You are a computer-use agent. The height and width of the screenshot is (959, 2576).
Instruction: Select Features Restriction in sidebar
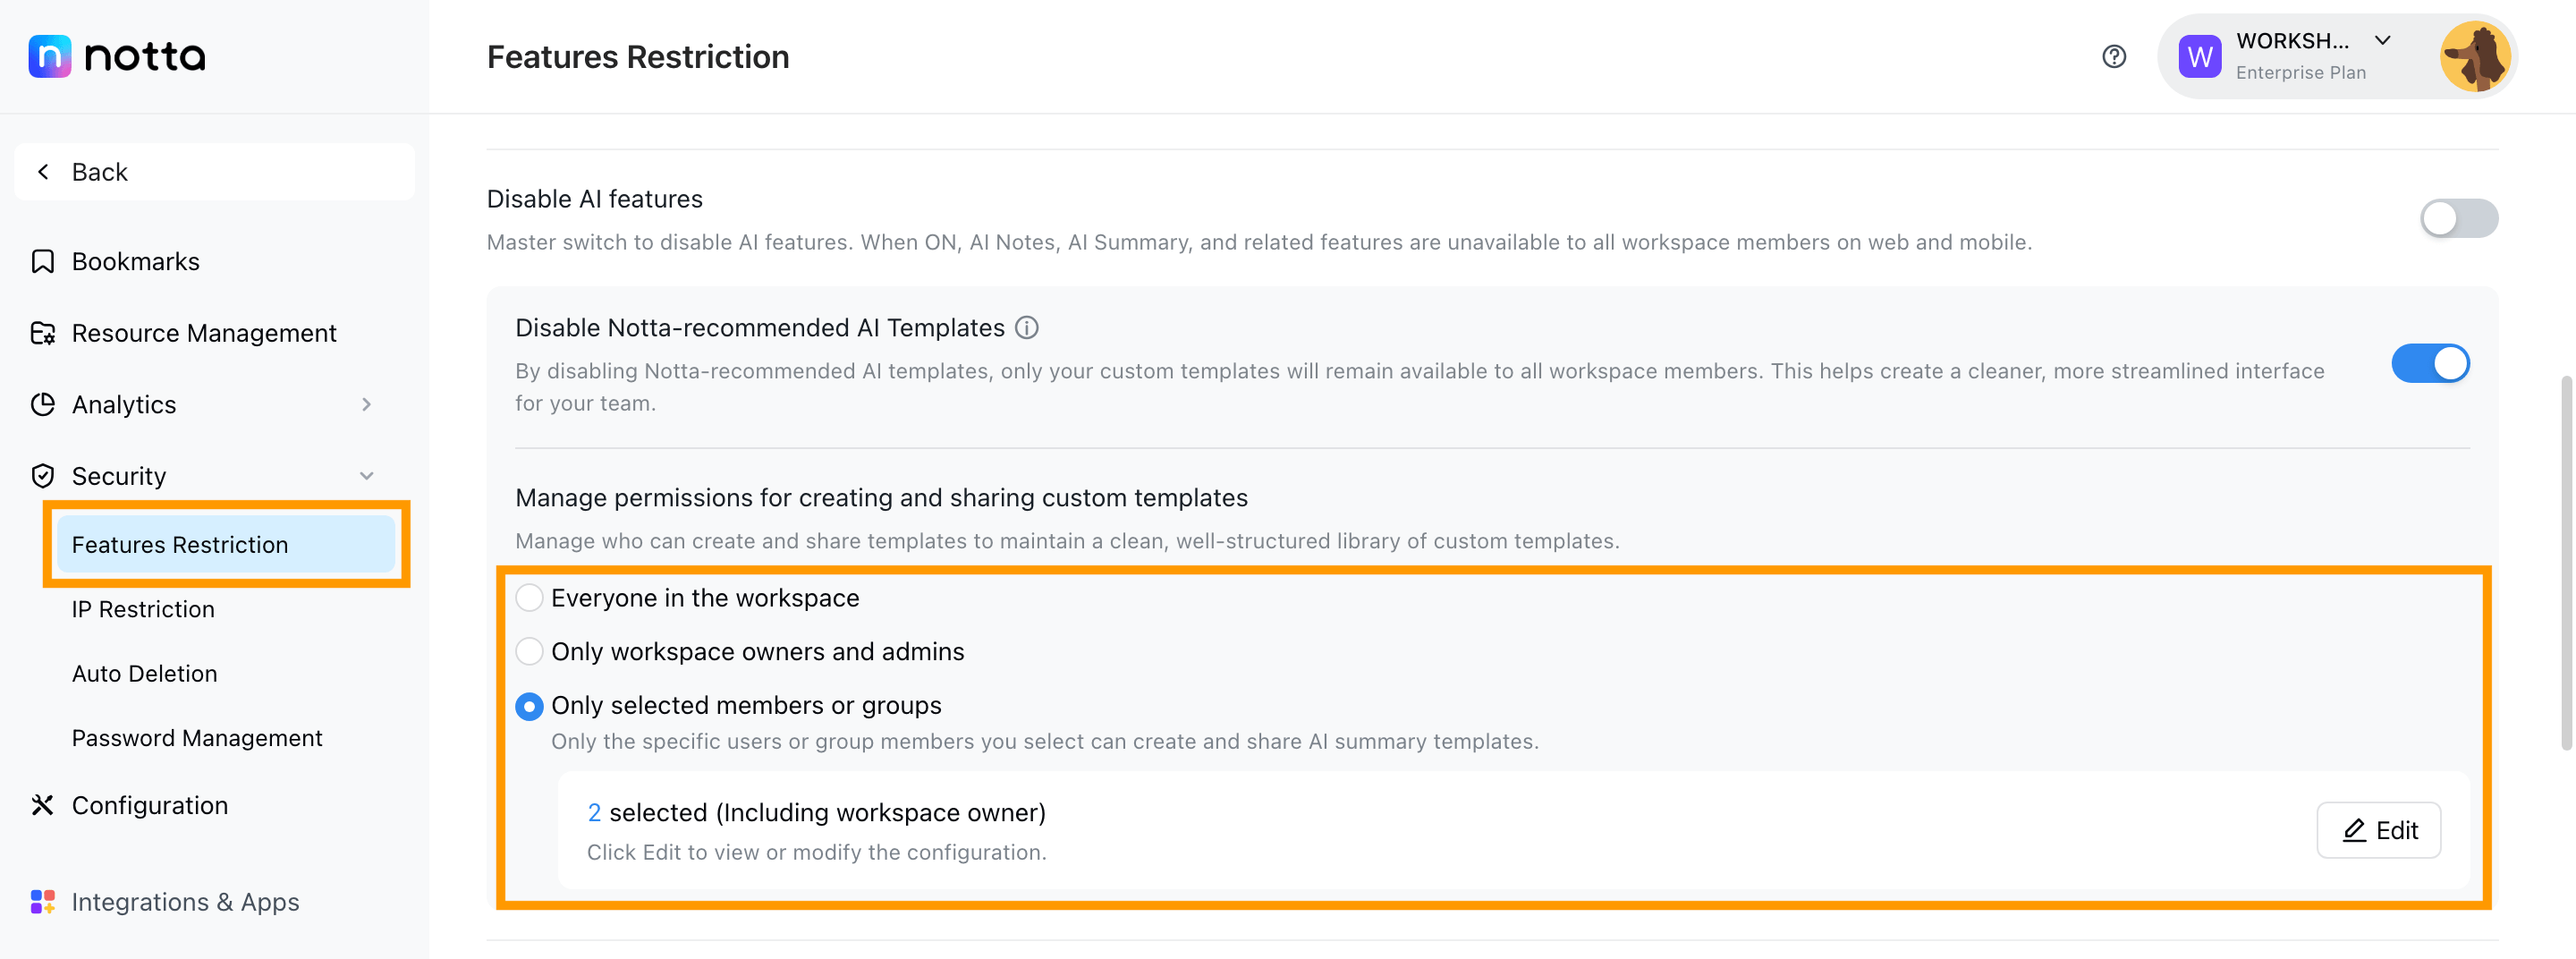[226, 544]
